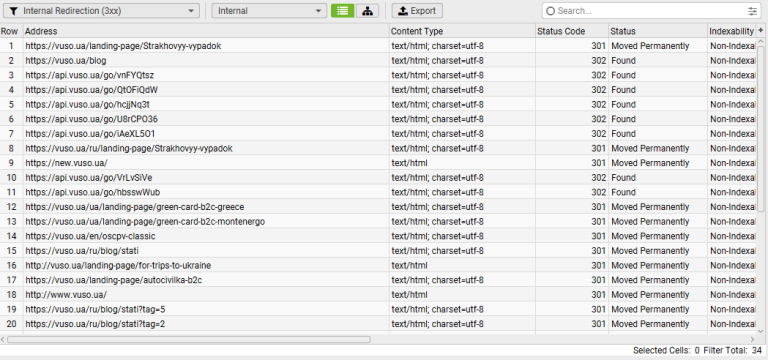Select ru/landing-page/Strakhovyy-vypadok address
The height and width of the screenshot is (360, 768).
tap(206, 148)
